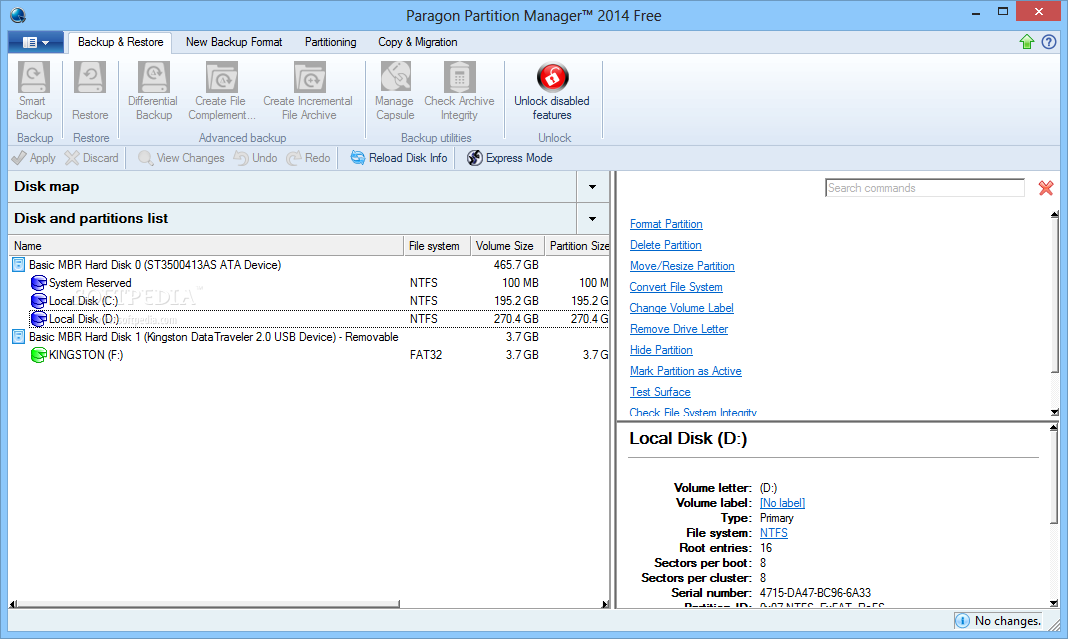The image size is (1068, 639).
Task: Clear search with the red X
Action: pyautogui.click(x=1046, y=188)
